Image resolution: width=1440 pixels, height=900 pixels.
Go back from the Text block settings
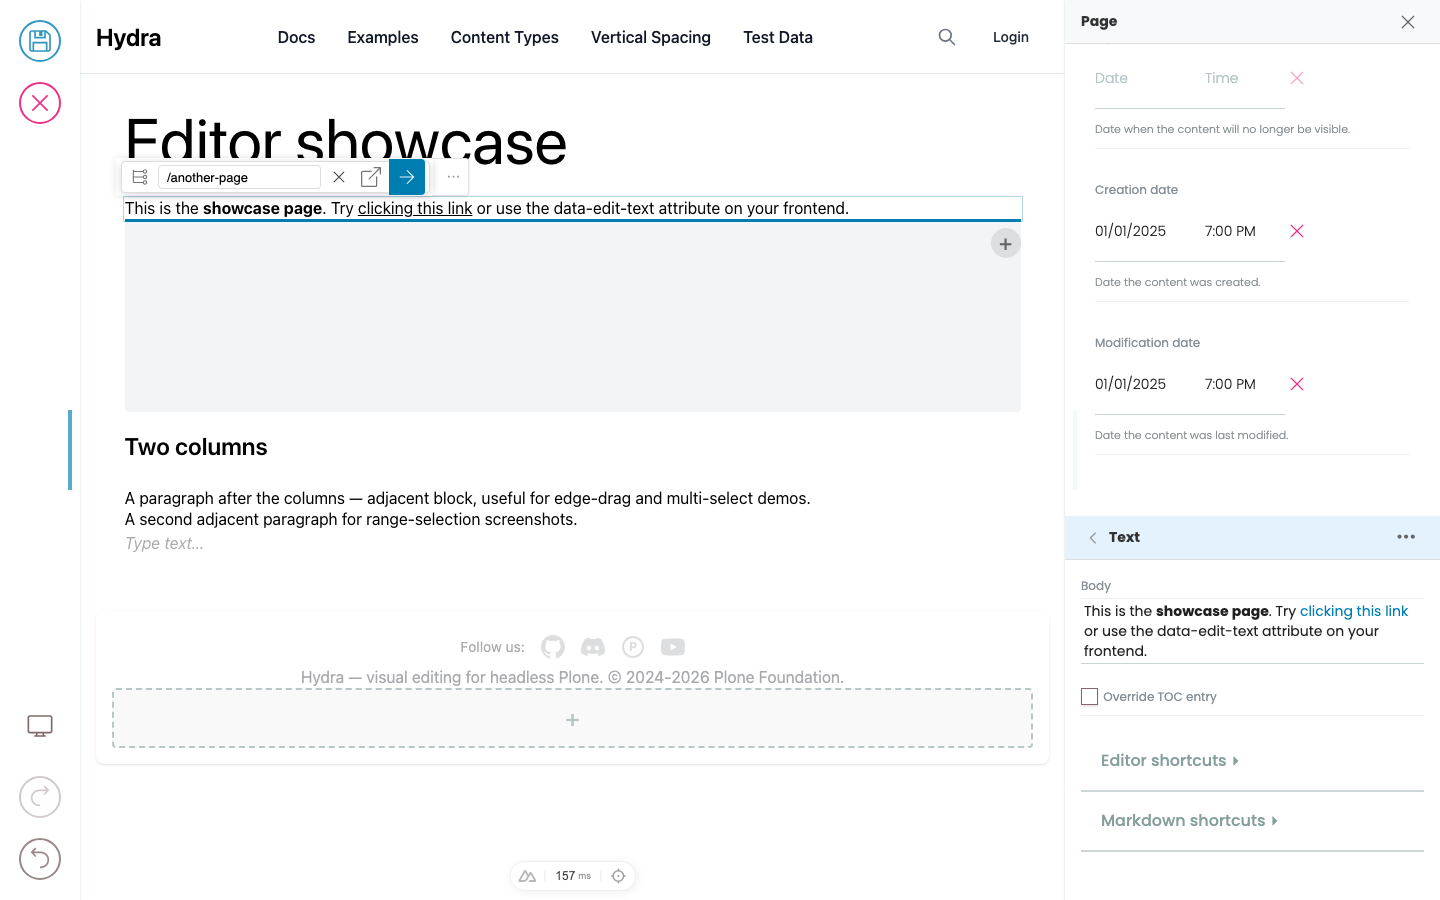click(x=1093, y=538)
